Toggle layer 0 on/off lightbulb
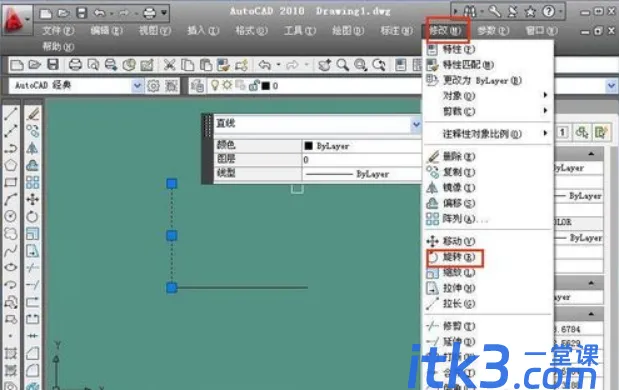This screenshot has width=619, height=390. [215, 85]
